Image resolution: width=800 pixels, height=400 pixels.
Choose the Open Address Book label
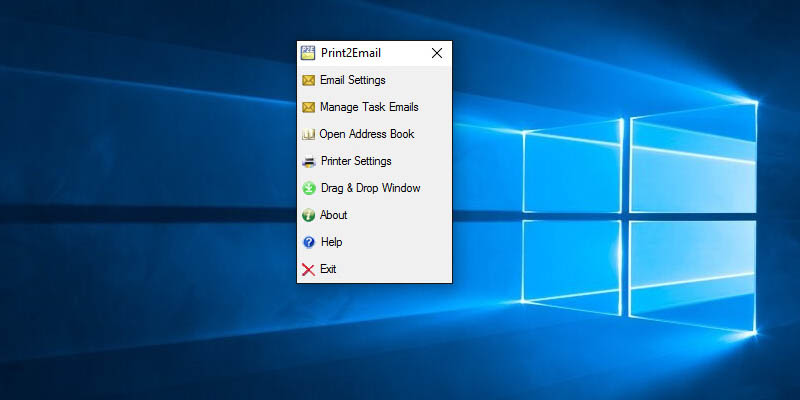[366, 134]
